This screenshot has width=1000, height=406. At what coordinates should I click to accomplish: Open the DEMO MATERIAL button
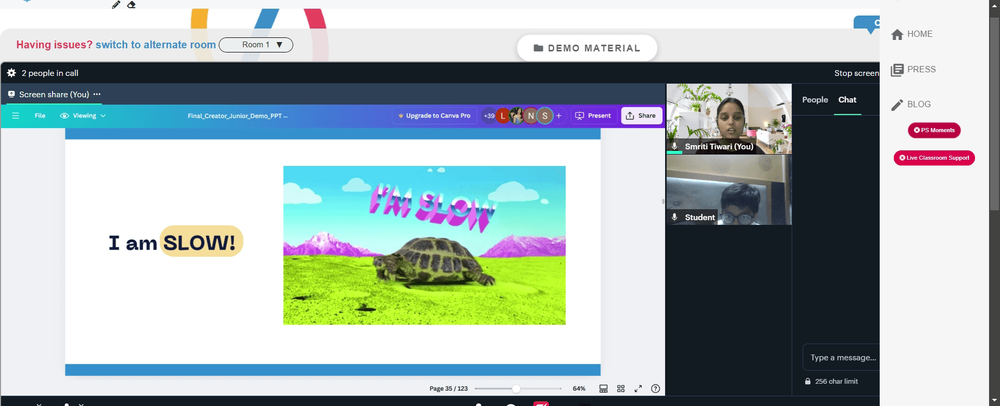[x=587, y=48]
